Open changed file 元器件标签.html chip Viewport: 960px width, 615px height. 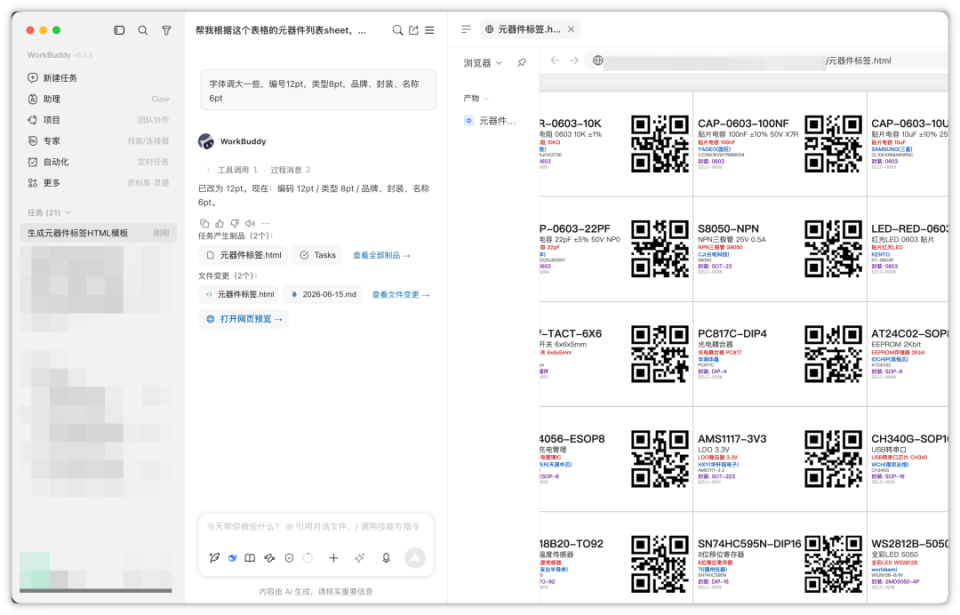(x=239, y=295)
